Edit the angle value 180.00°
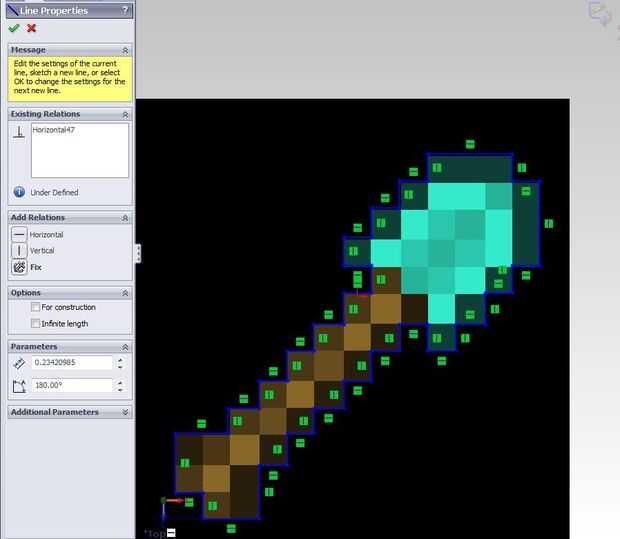 click(x=72, y=385)
